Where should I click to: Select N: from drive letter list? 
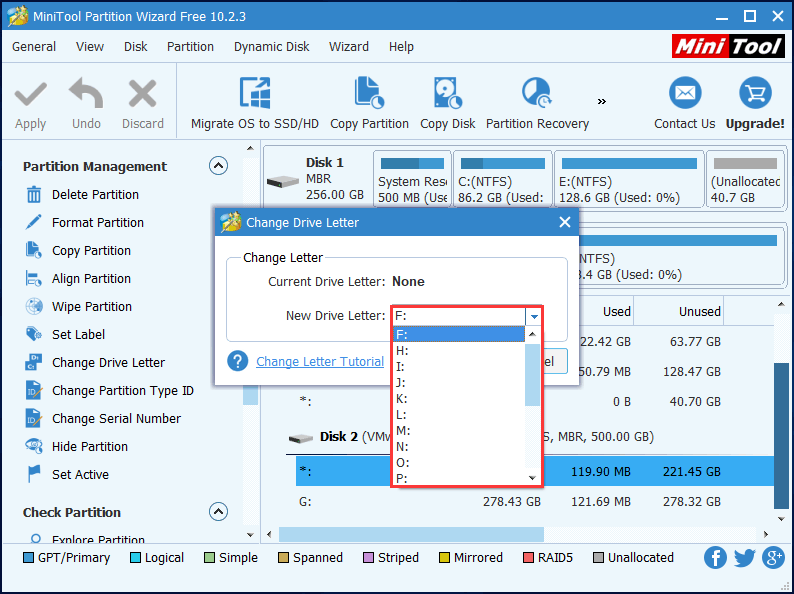(459, 447)
